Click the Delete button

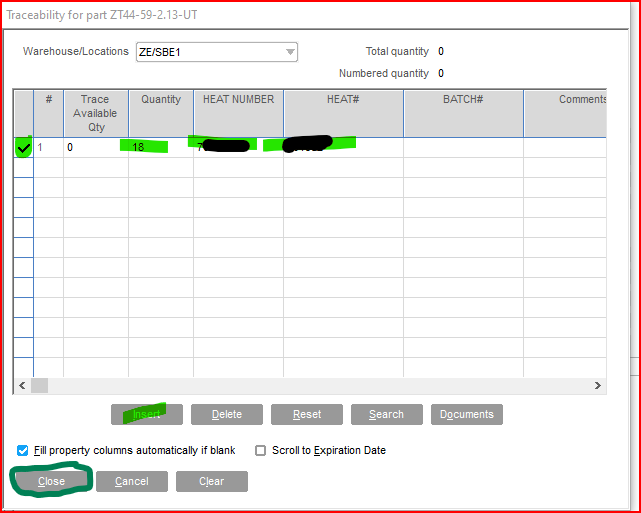[x=227, y=414]
